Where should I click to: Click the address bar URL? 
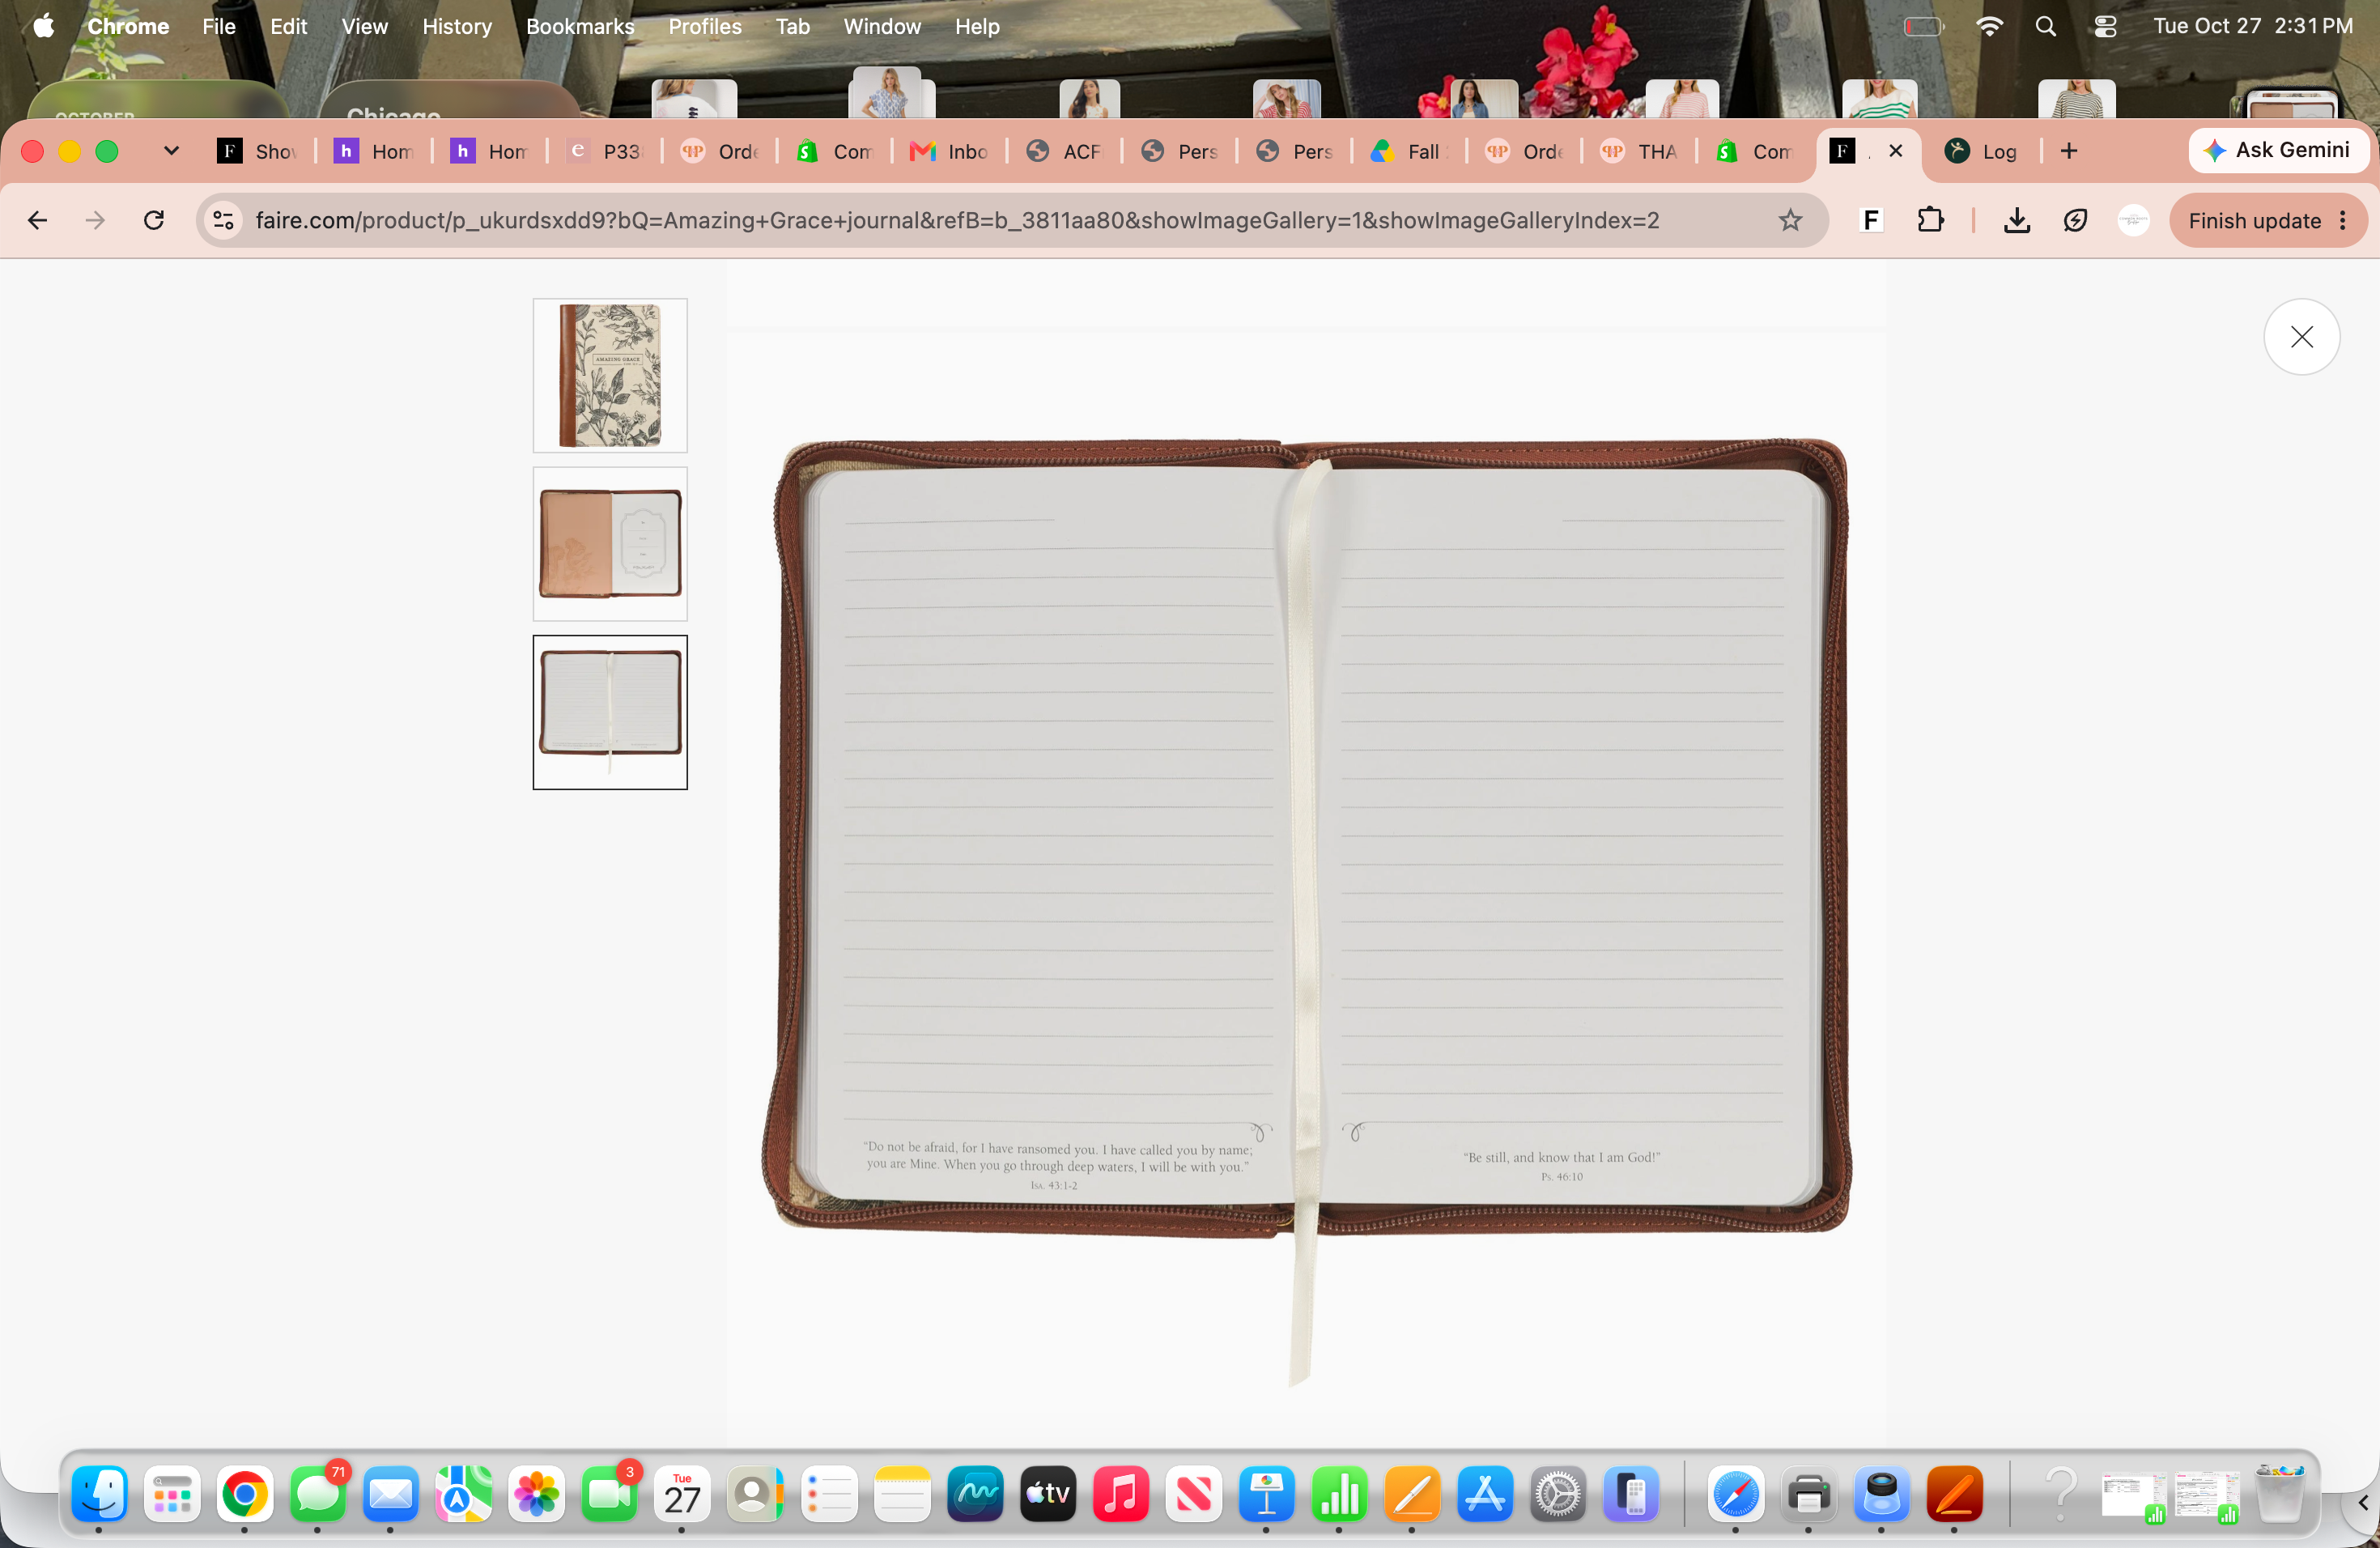click(x=957, y=220)
